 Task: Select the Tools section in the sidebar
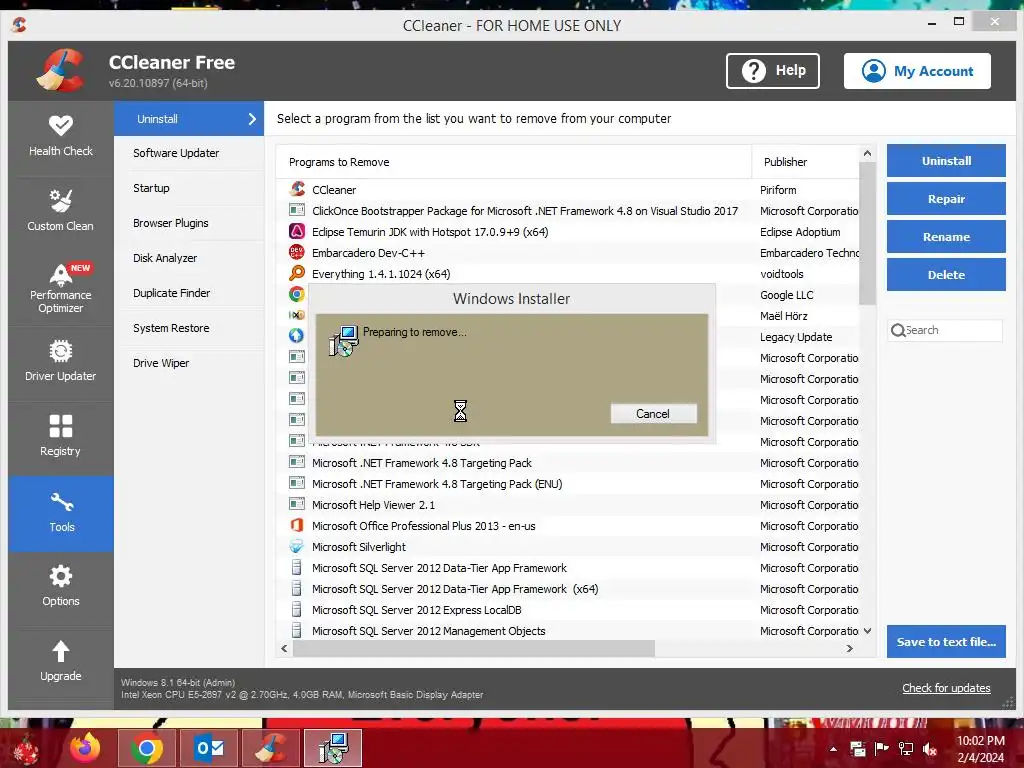point(61,513)
